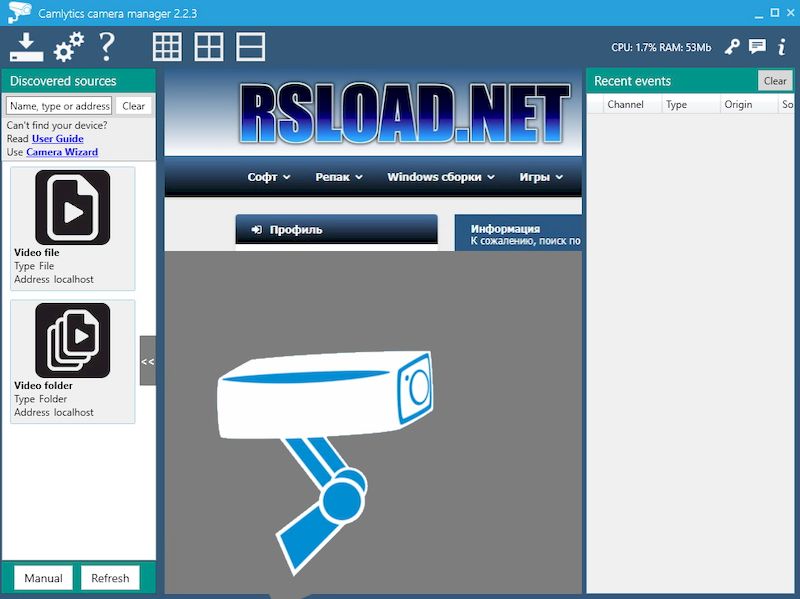Open help with the question mark icon
The height and width of the screenshot is (599, 800).
[x=107, y=47]
